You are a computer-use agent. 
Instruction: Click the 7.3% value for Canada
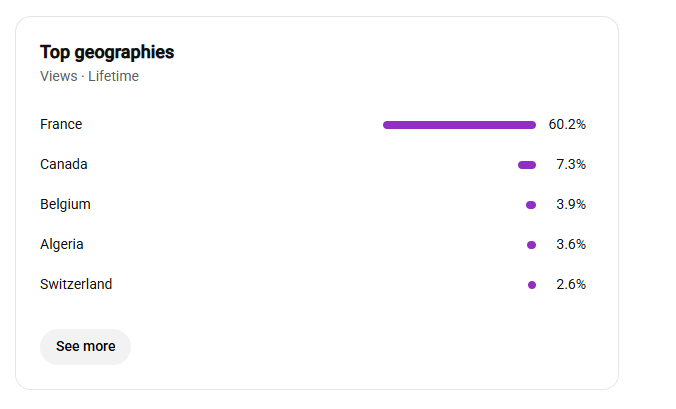pos(571,165)
